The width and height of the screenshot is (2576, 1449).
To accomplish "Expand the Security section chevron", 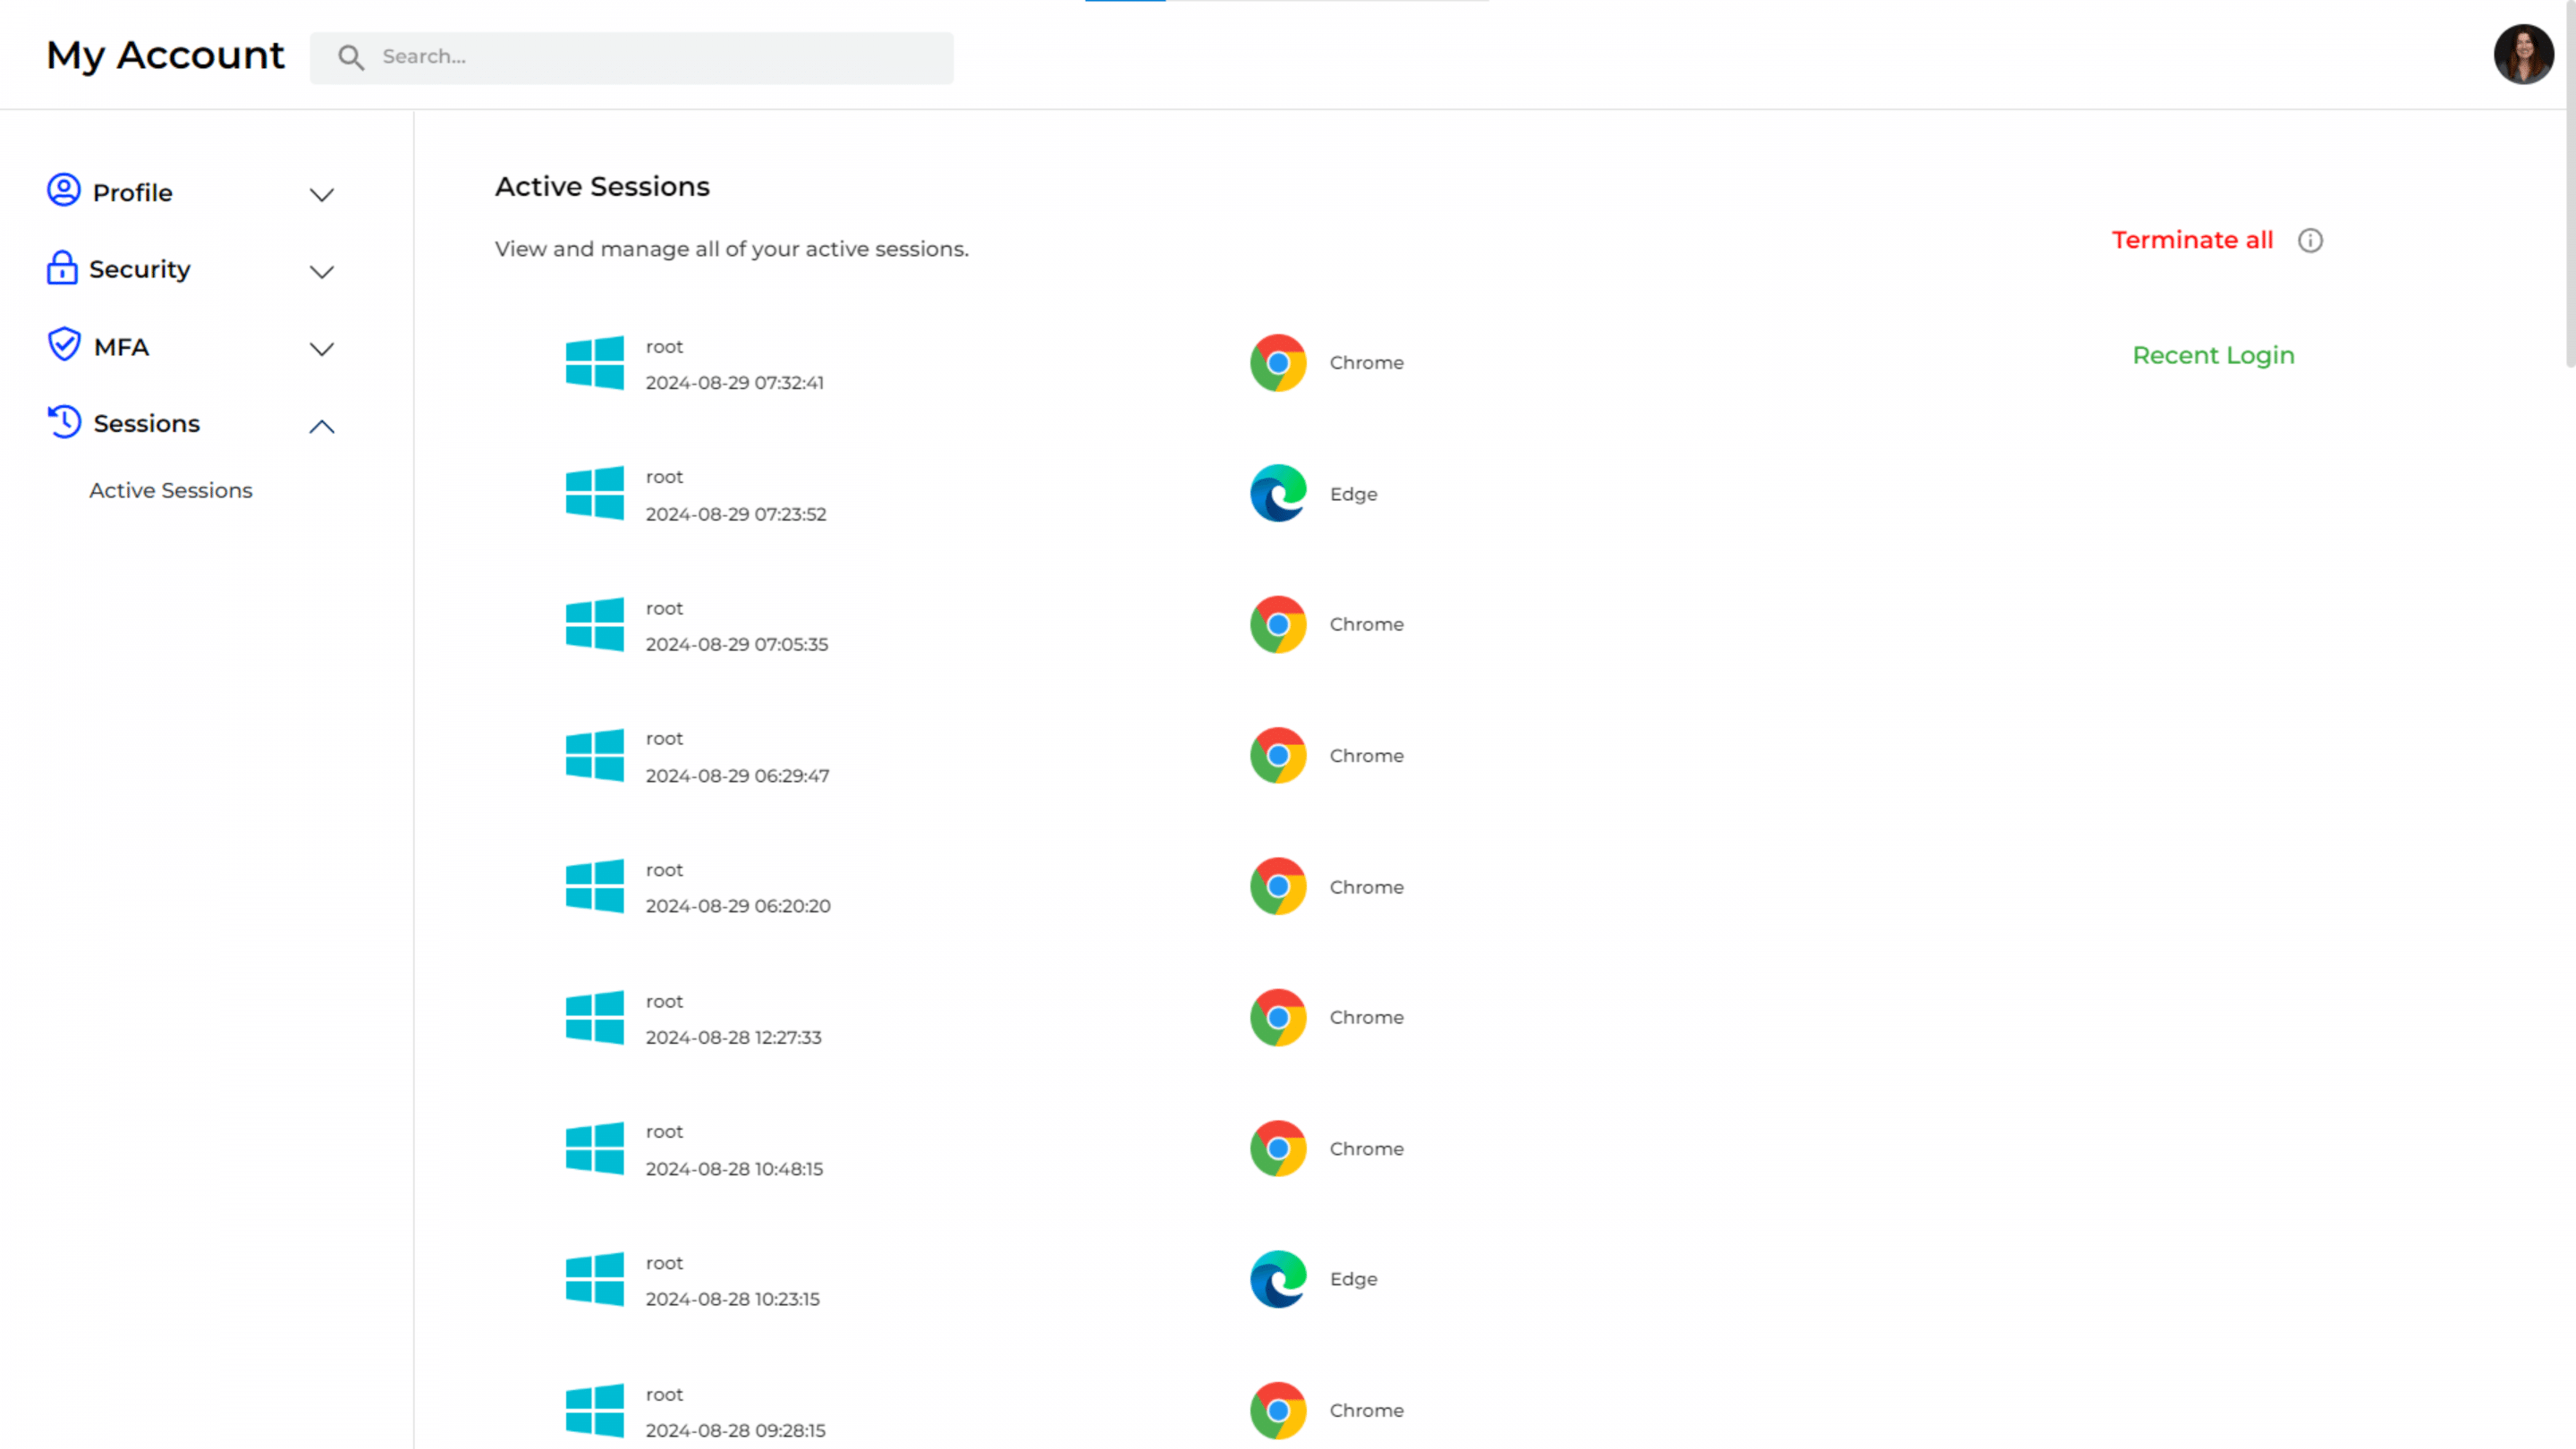I will [x=321, y=271].
